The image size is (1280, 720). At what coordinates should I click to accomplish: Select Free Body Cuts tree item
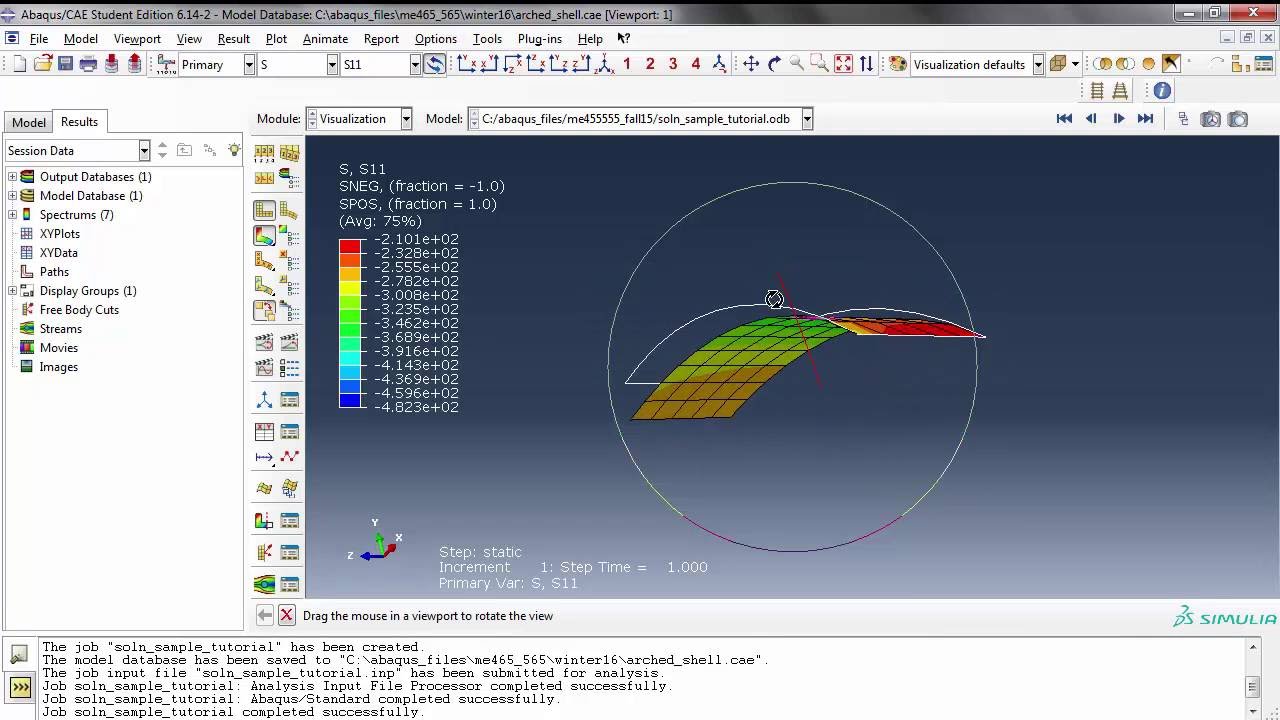click(79, 310)
